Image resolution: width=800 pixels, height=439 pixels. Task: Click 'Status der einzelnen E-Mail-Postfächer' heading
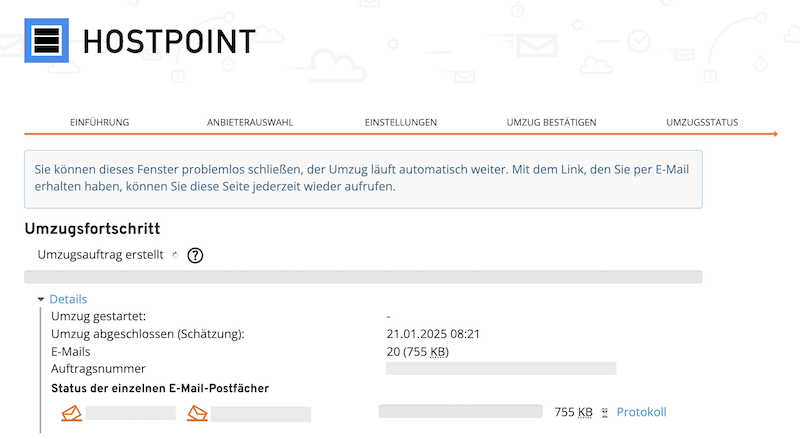coord(160,388)
